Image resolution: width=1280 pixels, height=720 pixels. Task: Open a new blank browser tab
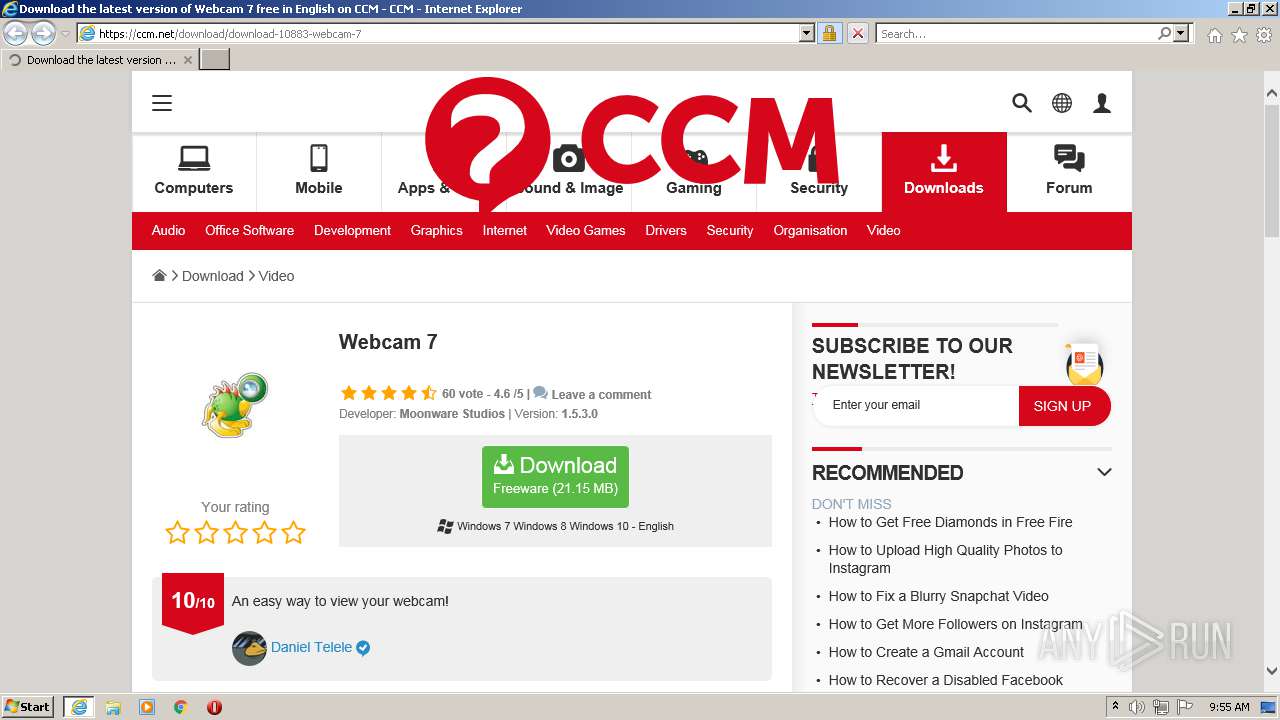click(215, 60)
